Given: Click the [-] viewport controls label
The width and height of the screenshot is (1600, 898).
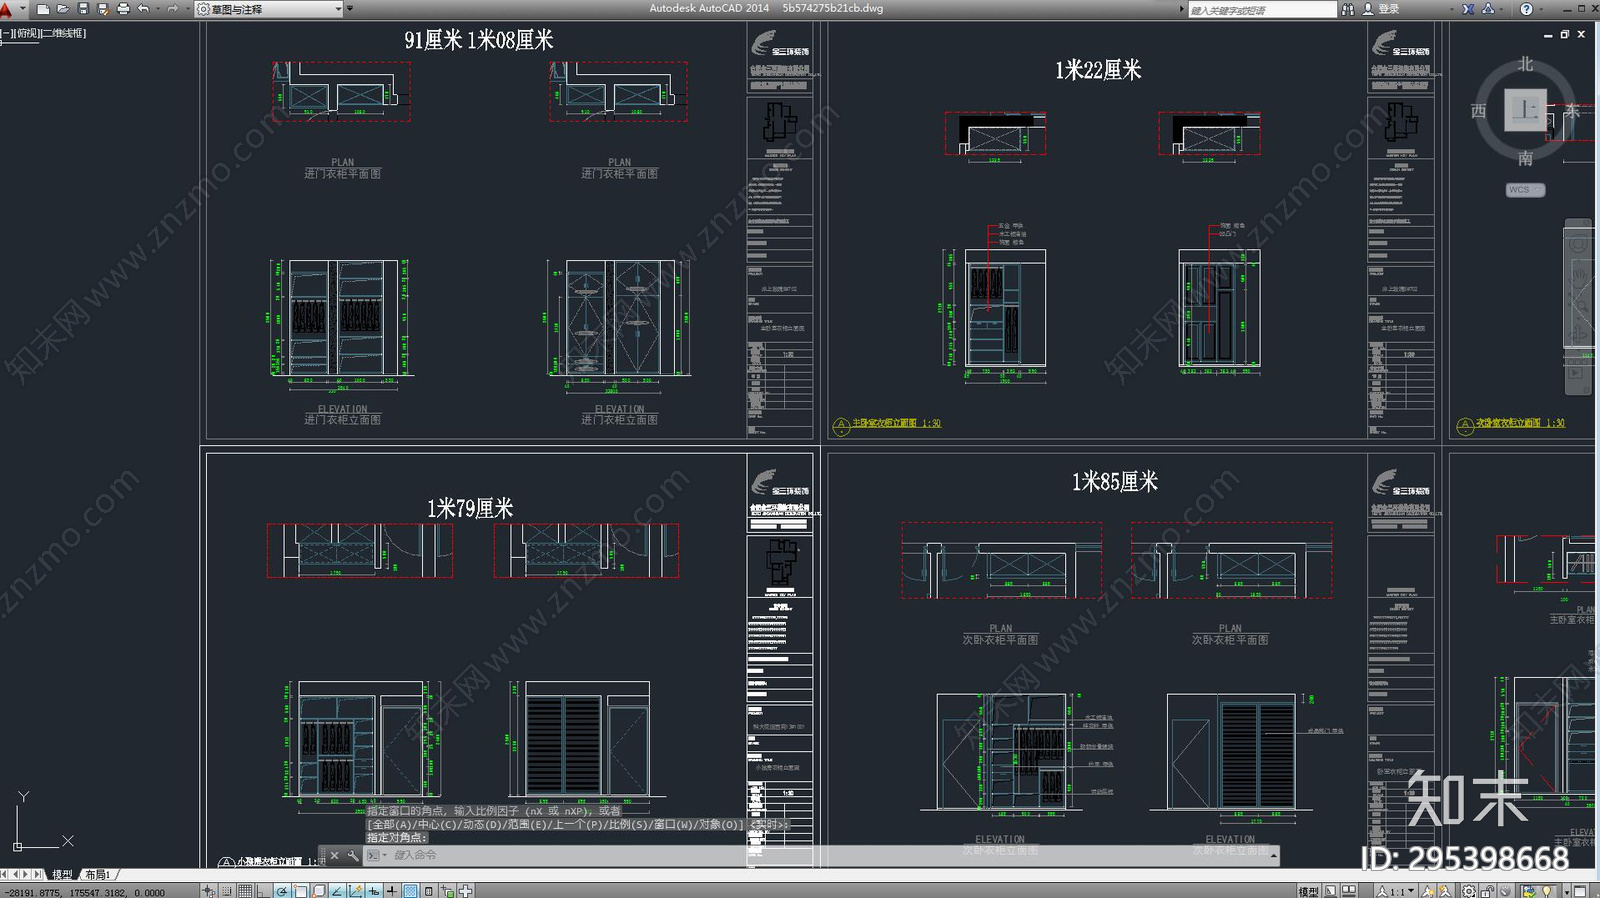Looking at the screenshot, I should [5, 33].
